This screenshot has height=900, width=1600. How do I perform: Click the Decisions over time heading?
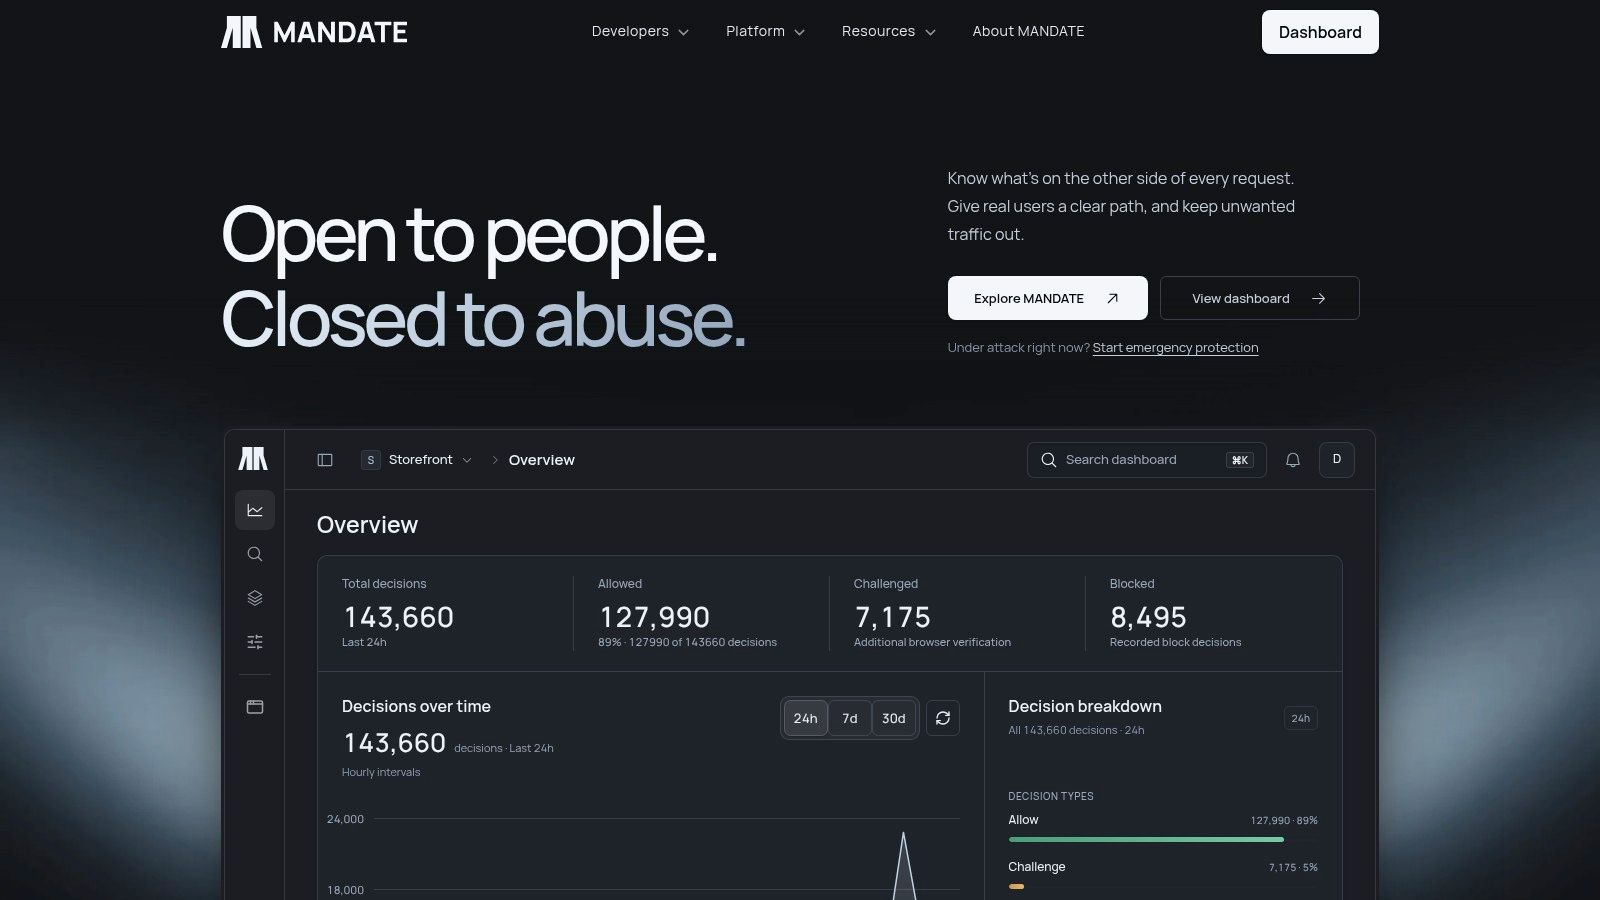416,706
